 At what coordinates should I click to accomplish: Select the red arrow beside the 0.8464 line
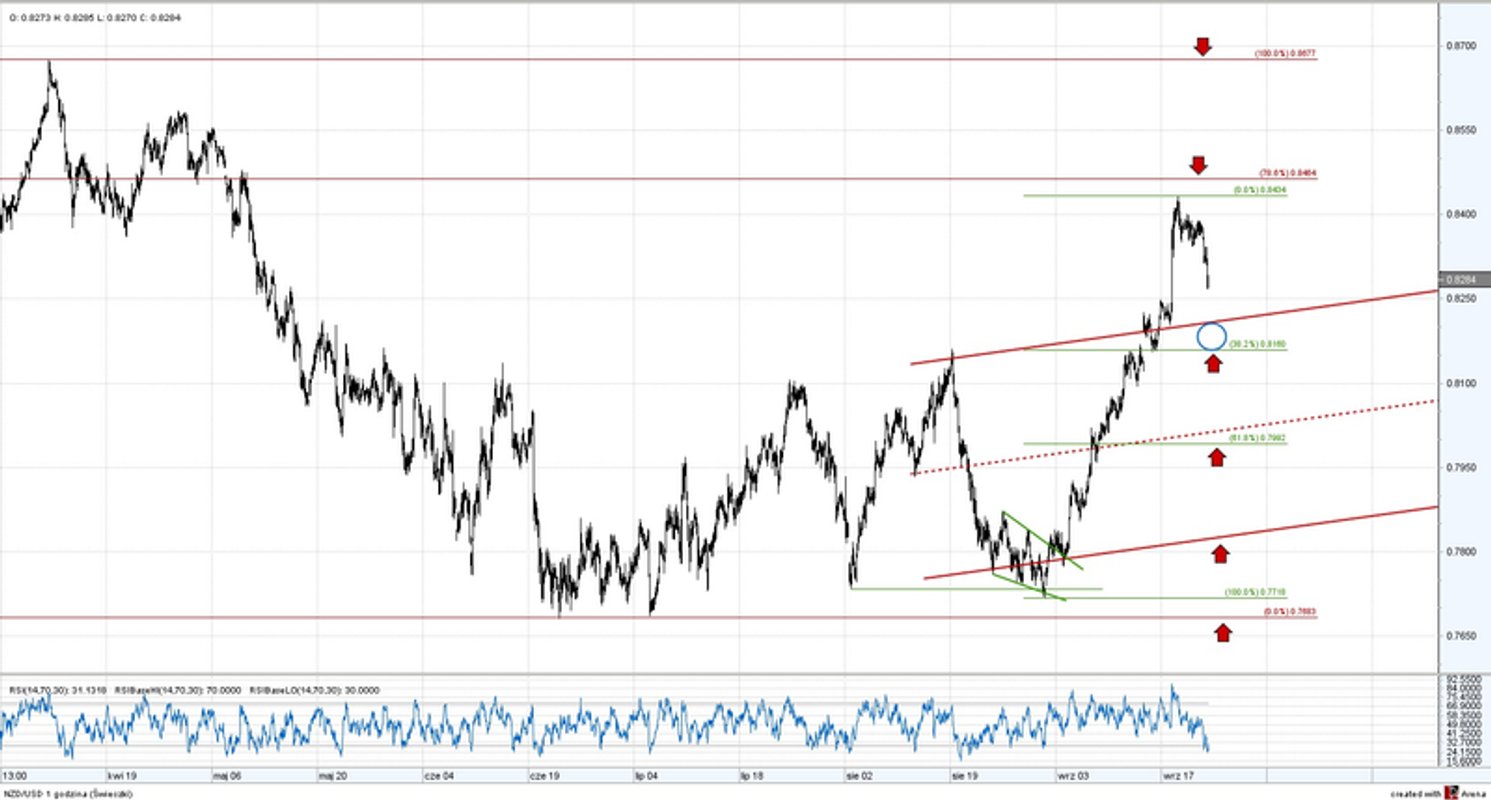click(1198, 164)
